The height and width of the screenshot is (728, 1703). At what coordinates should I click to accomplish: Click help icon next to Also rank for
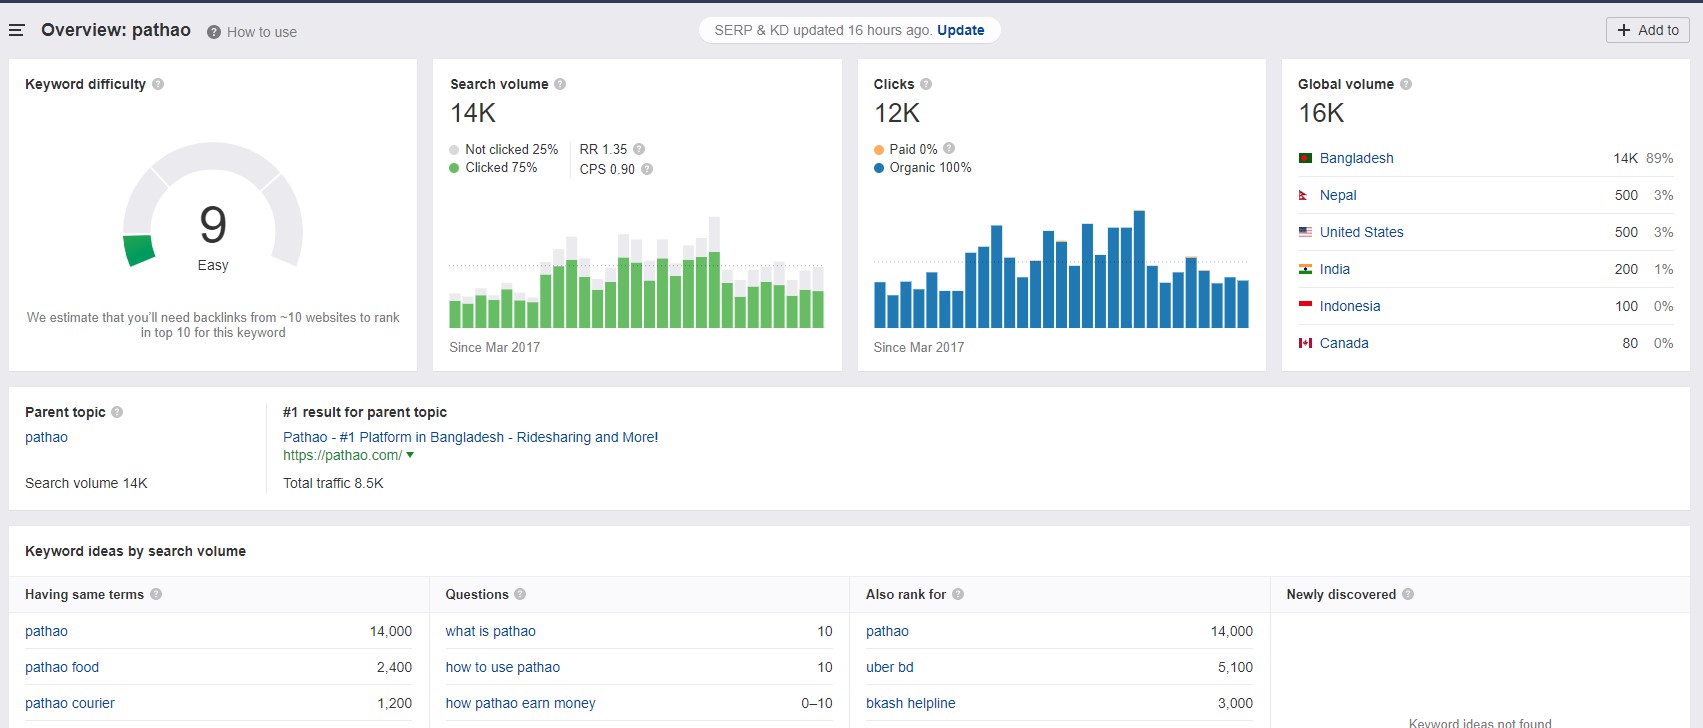958,594
